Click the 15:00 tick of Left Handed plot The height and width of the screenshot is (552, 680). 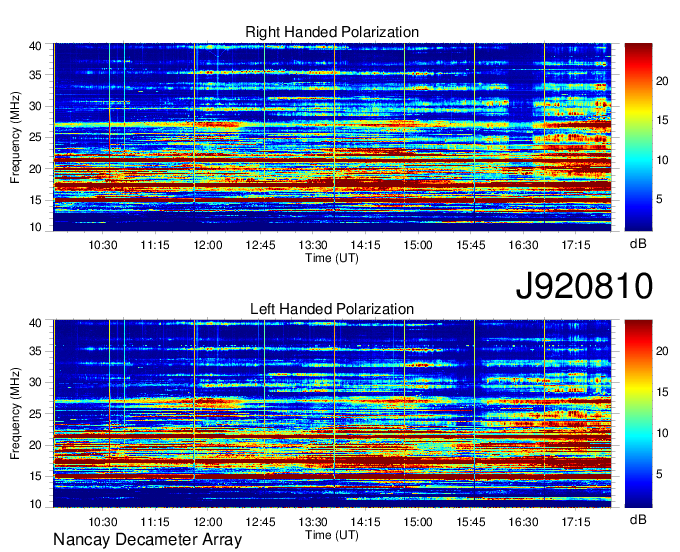click(418, 522)
